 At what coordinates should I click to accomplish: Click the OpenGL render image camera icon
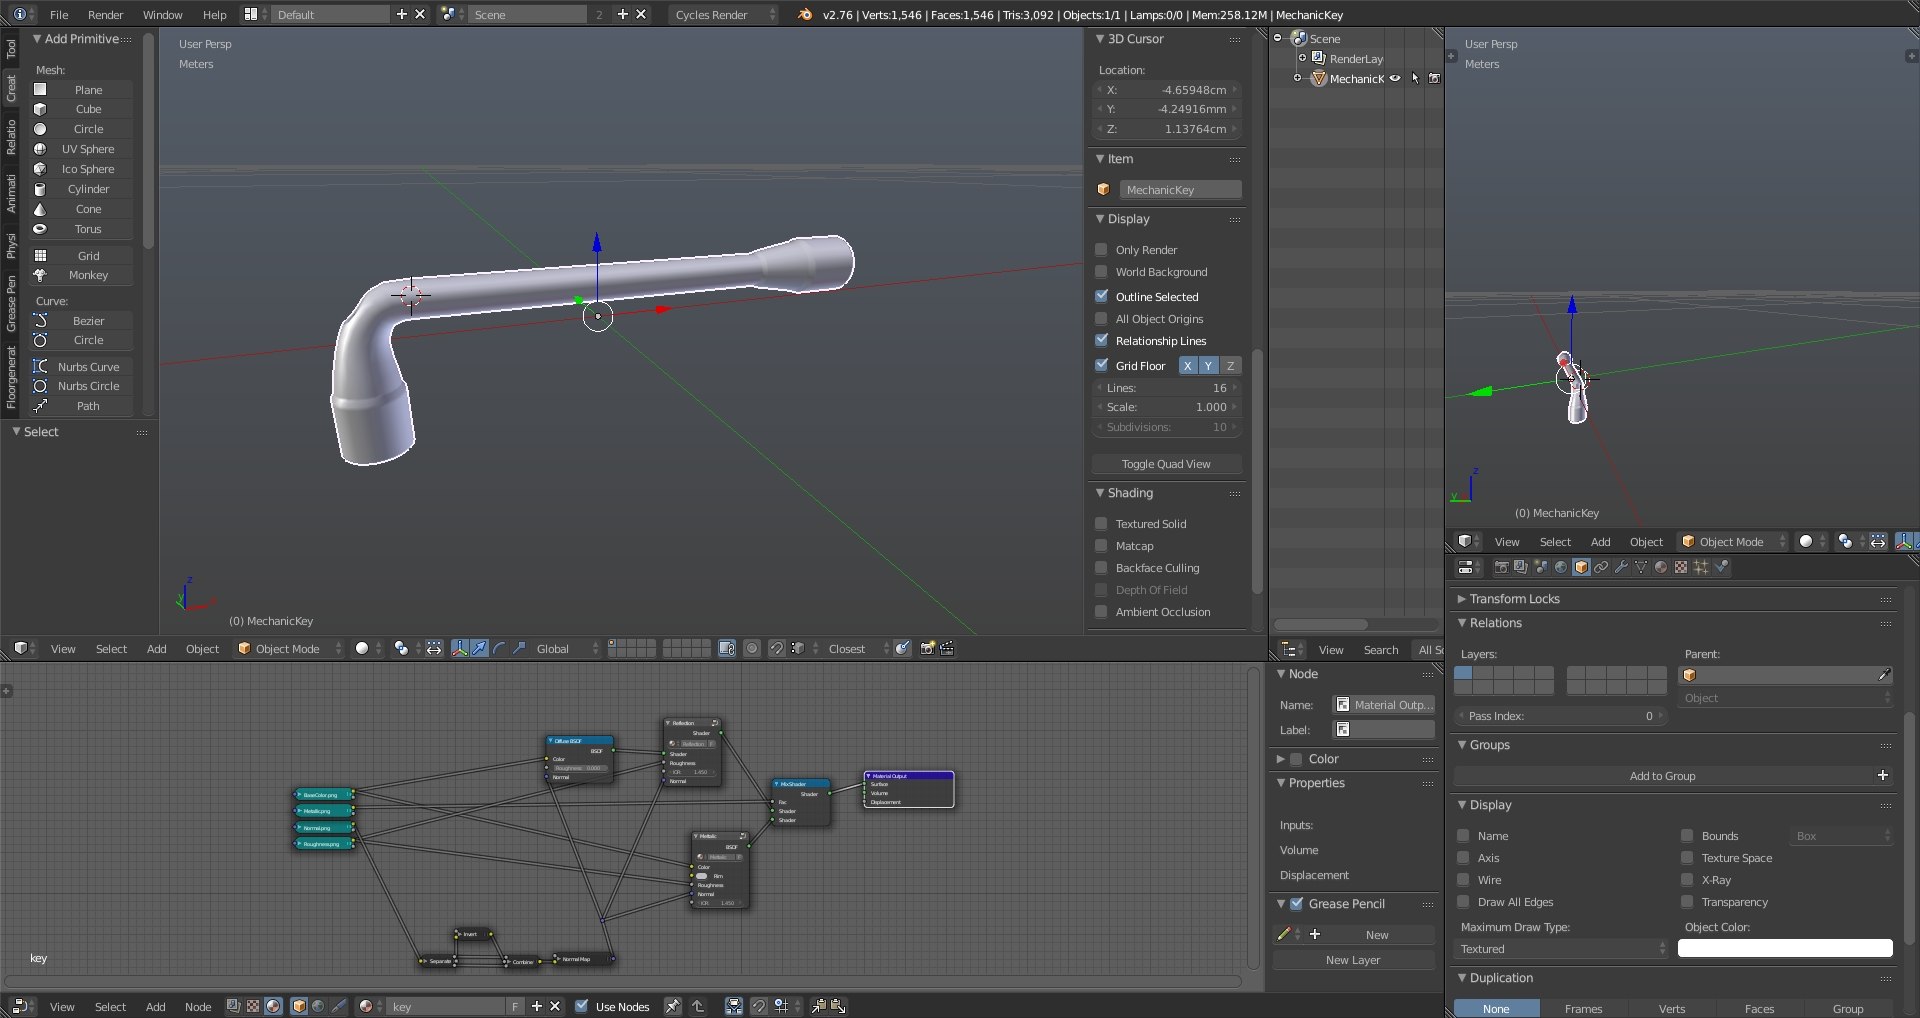(927, 649)
